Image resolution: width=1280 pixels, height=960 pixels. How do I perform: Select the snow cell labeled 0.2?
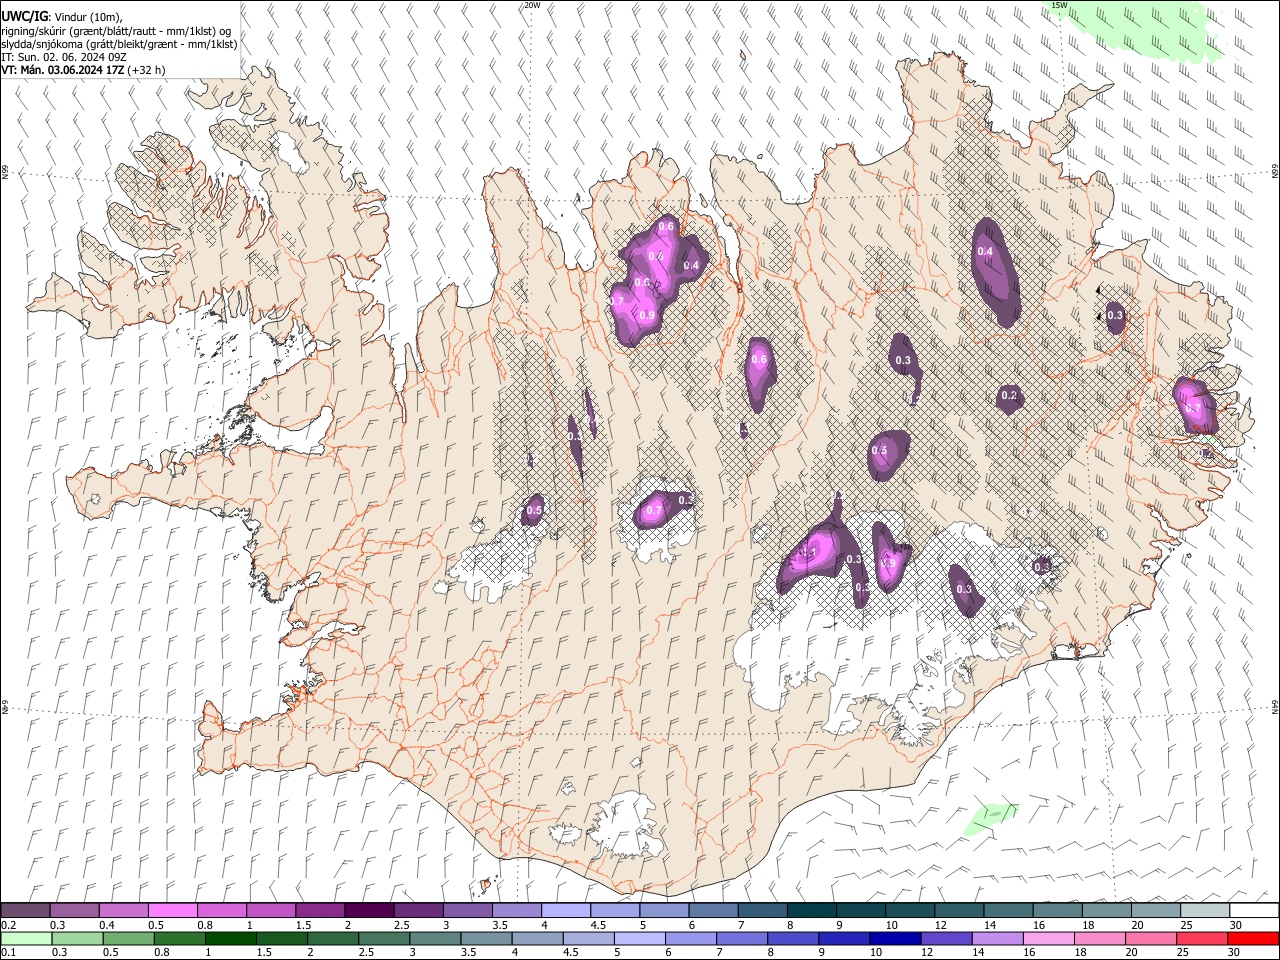pyautogui.click(x=1009, y=397)
